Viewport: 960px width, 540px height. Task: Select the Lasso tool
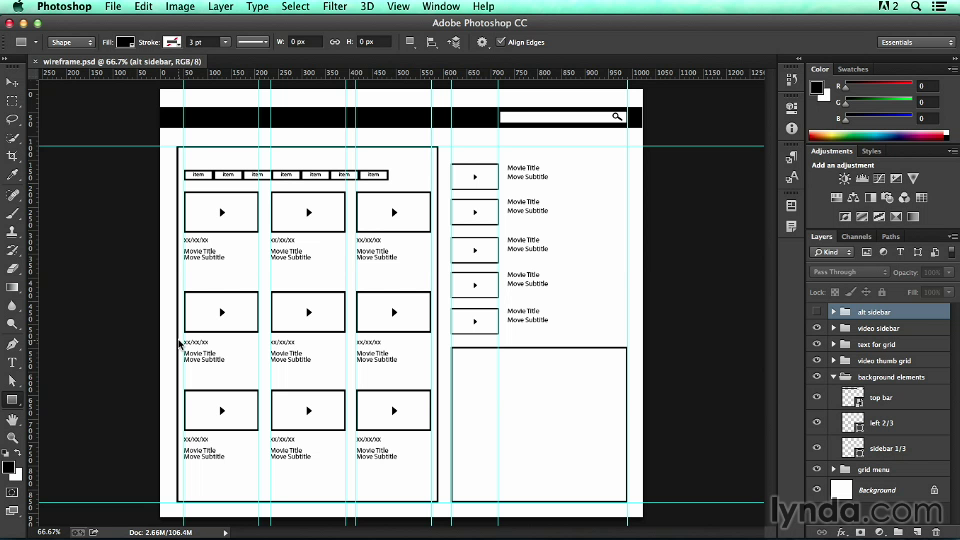tap(12, 119)
